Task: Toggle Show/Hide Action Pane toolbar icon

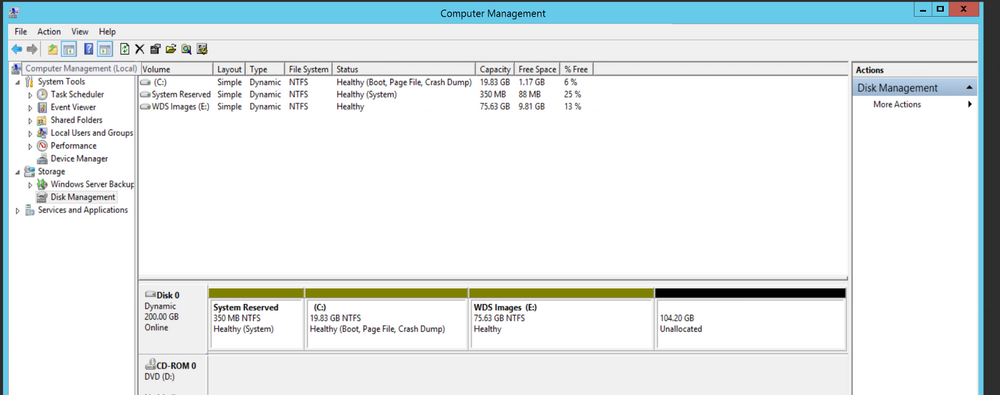Action: click(105, 49)
